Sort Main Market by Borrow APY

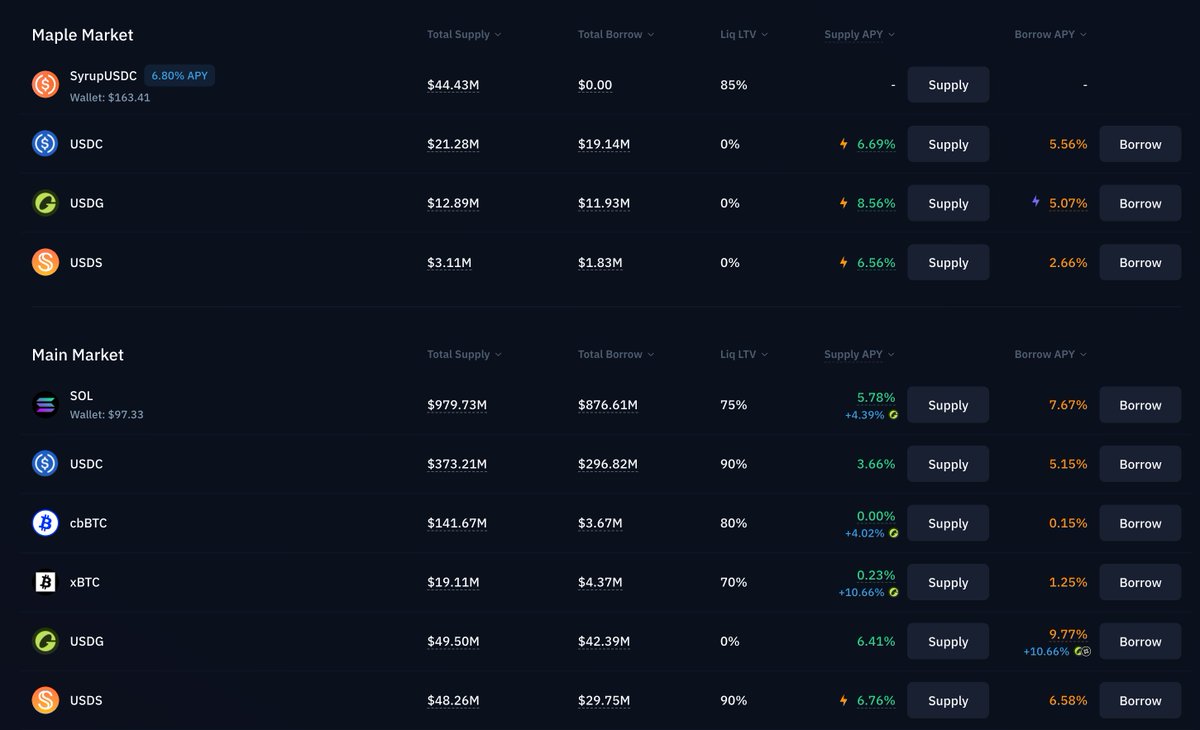[x=1050, y=354]
